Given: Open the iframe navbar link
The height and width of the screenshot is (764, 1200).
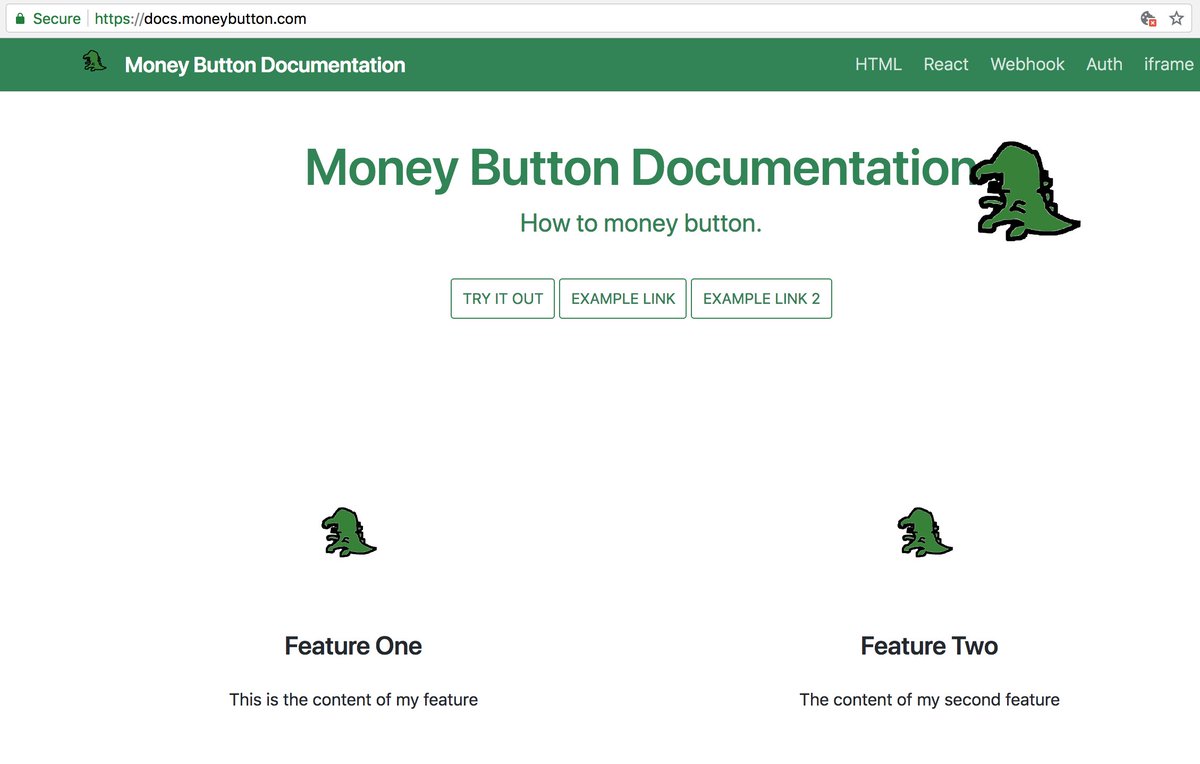Looking at the screenshot, I should (1169, 64).
